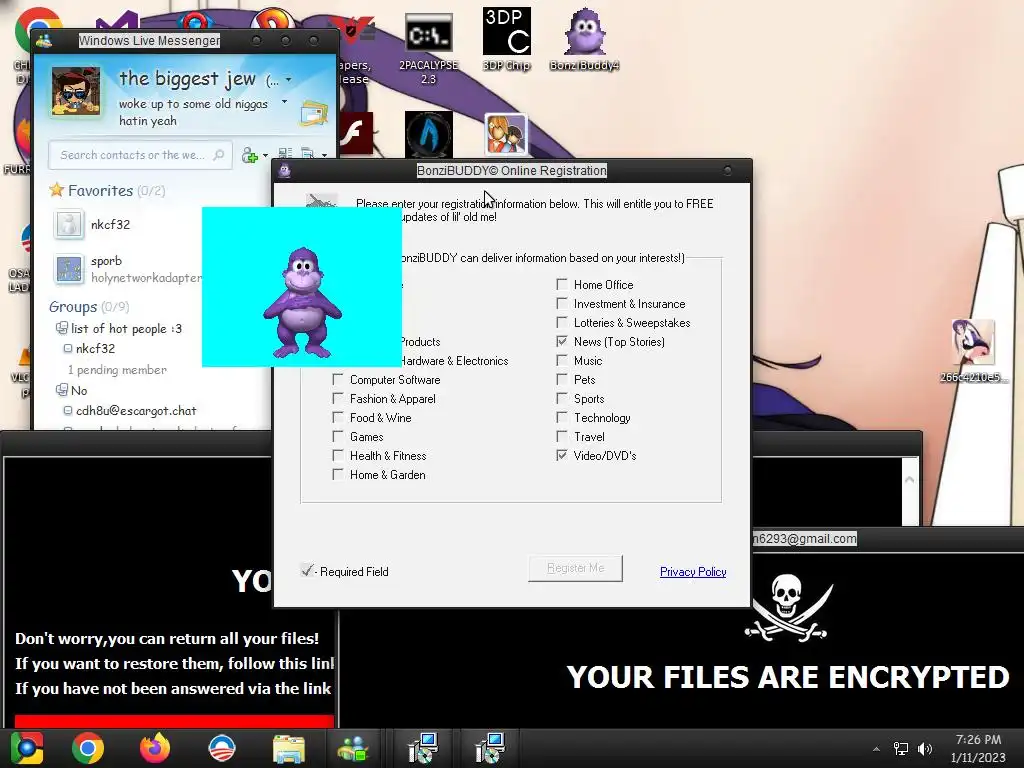Open the Messenger show menu icon
The image size is (1024, 768).
click(308, 154)
